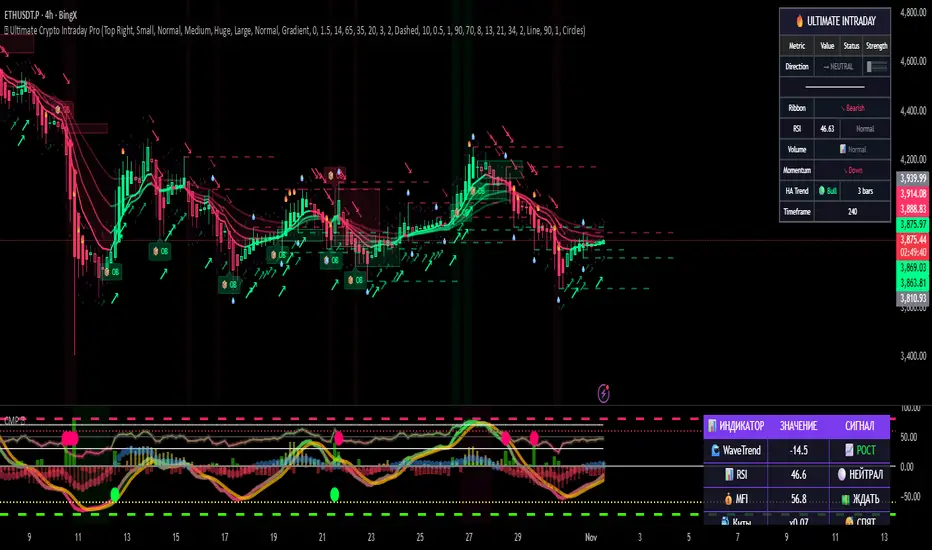
Task: Click the 3,875.44 current price label
Action: click(912, 240)
